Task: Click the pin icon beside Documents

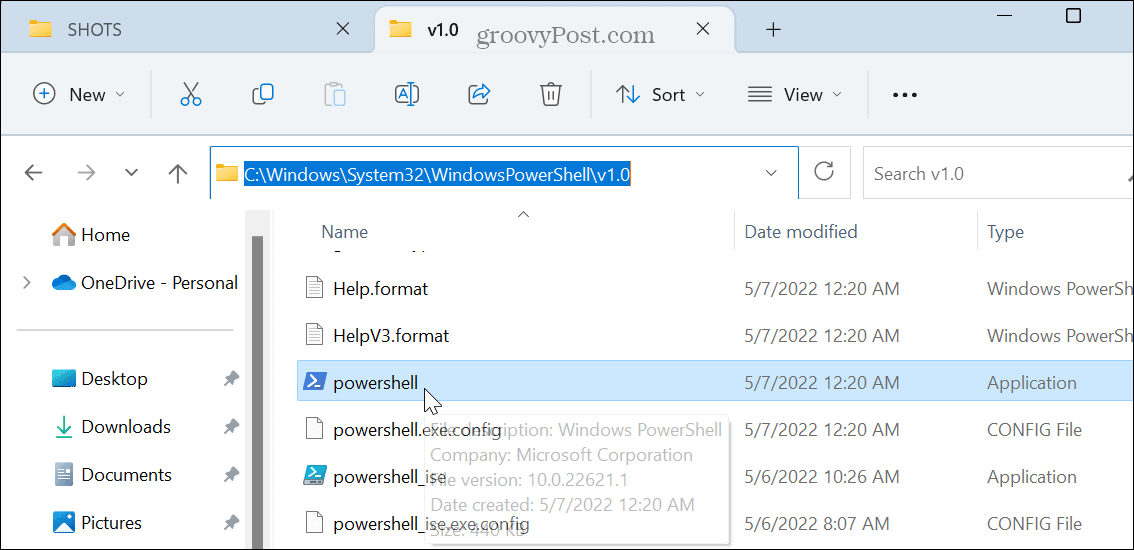Action: (231, 475)
